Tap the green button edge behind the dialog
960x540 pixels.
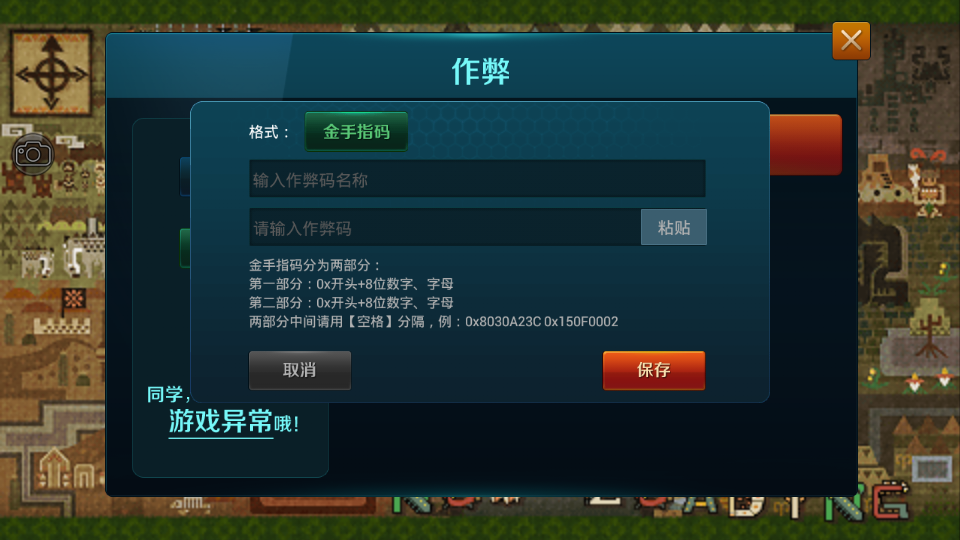[185, 248]
